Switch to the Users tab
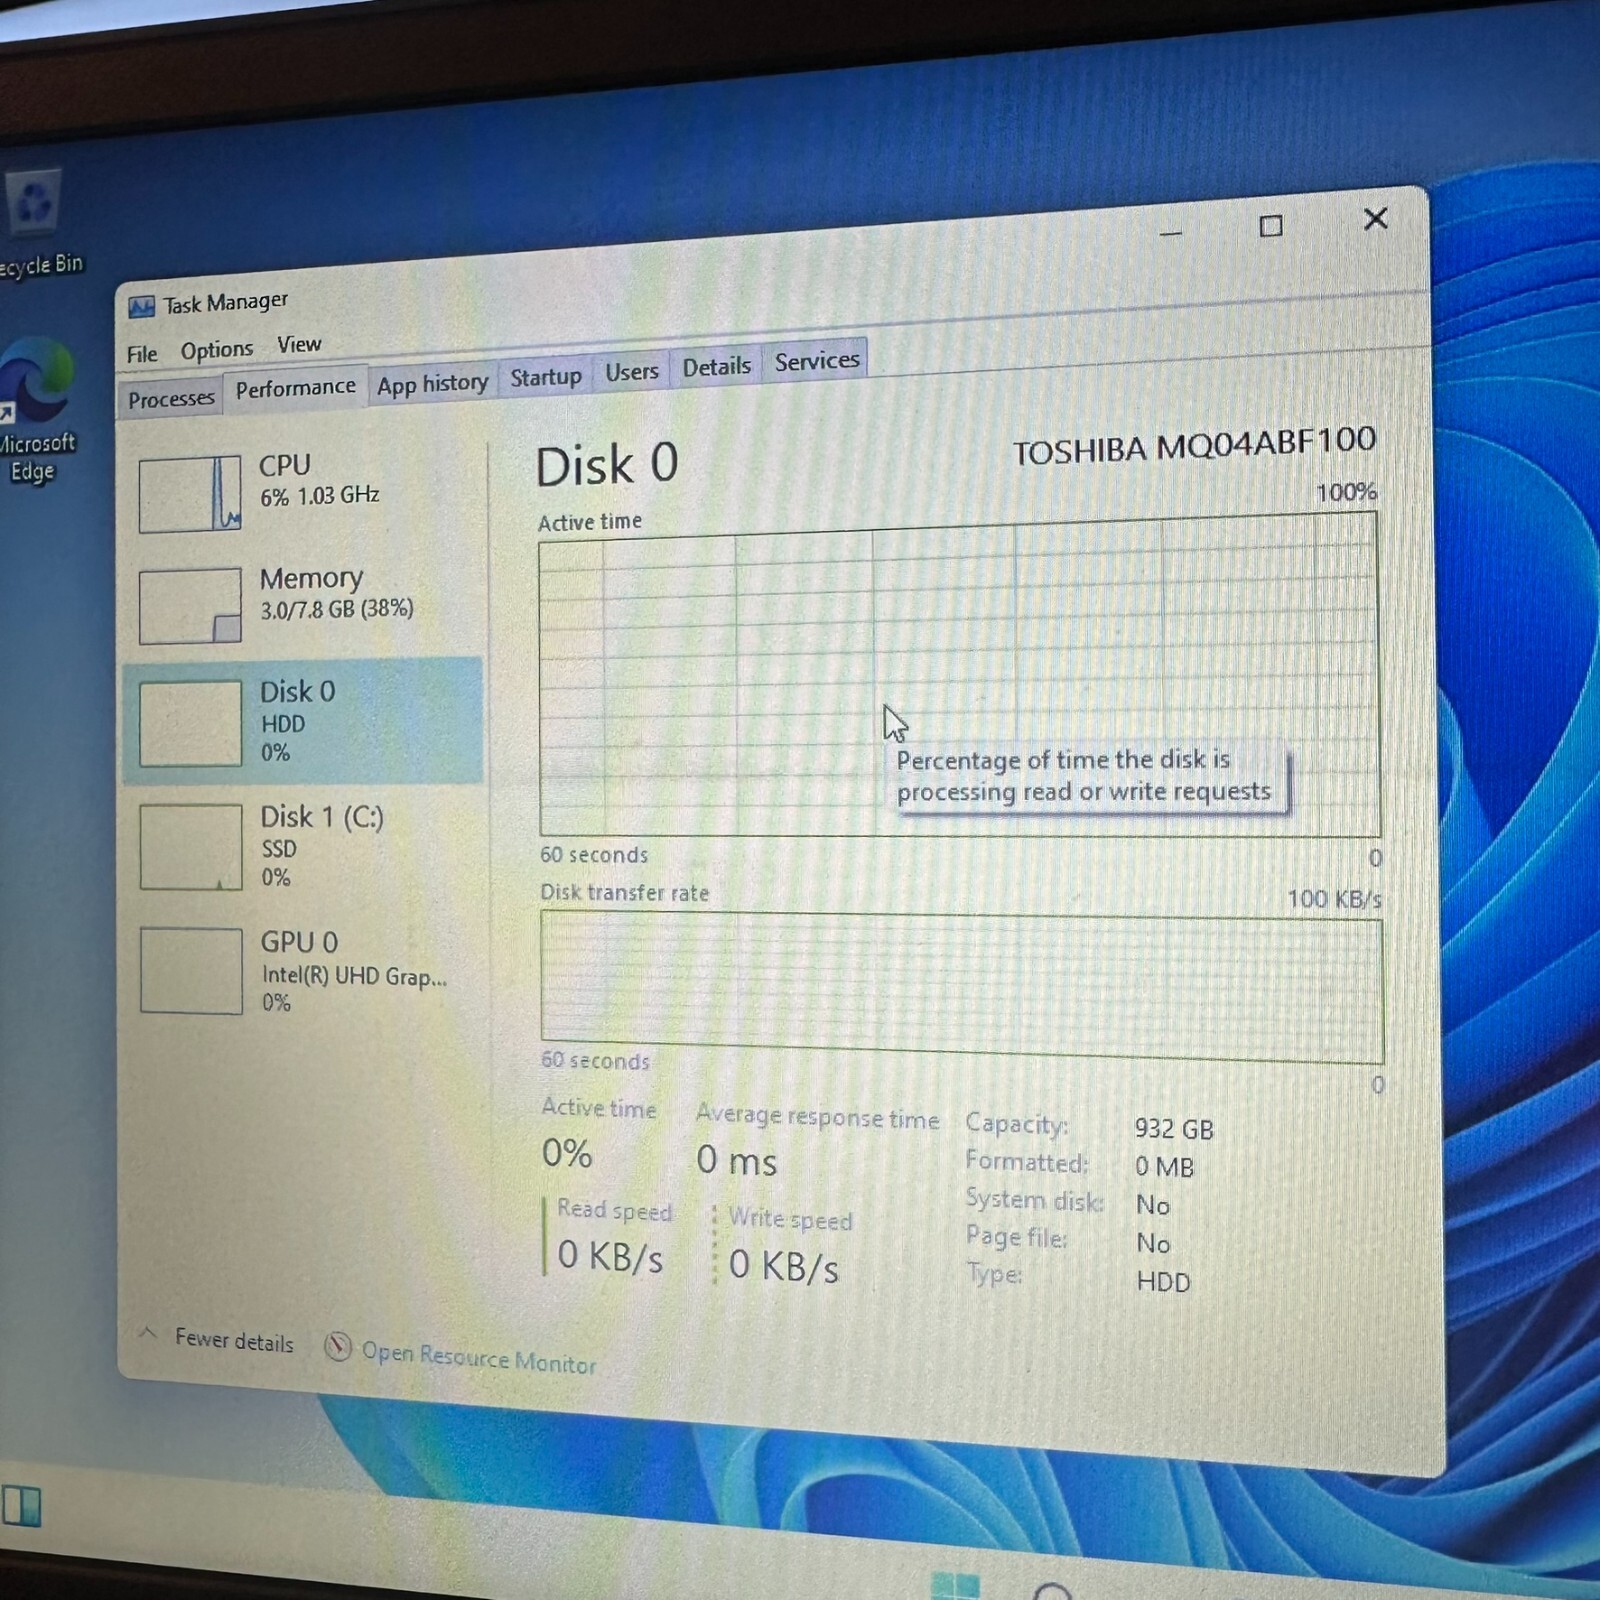 [632, 372]
